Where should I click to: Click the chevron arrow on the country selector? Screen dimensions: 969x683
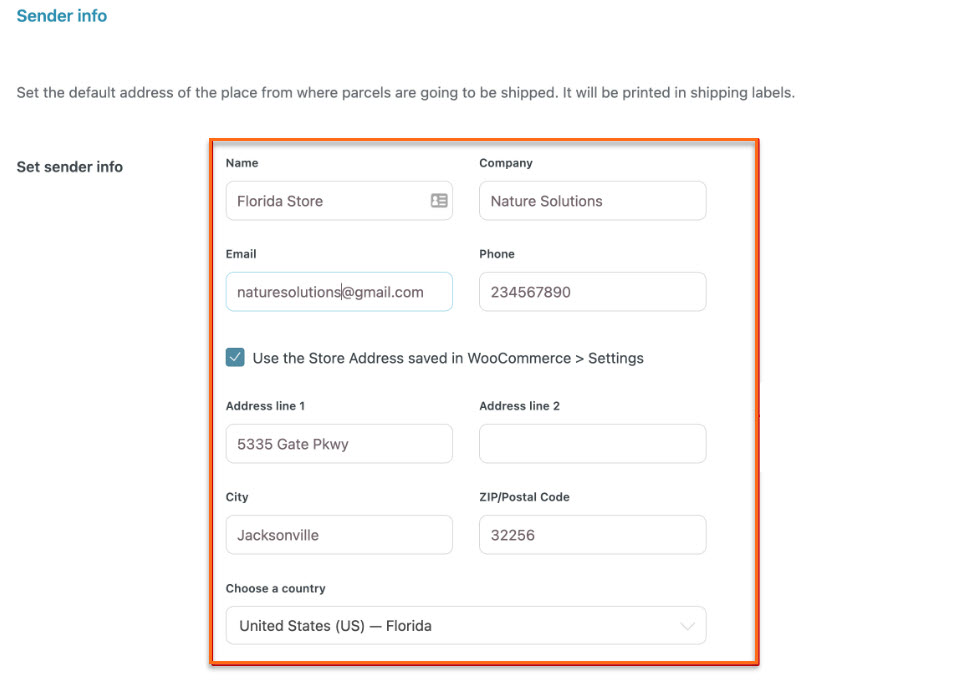tap(687, 626)
